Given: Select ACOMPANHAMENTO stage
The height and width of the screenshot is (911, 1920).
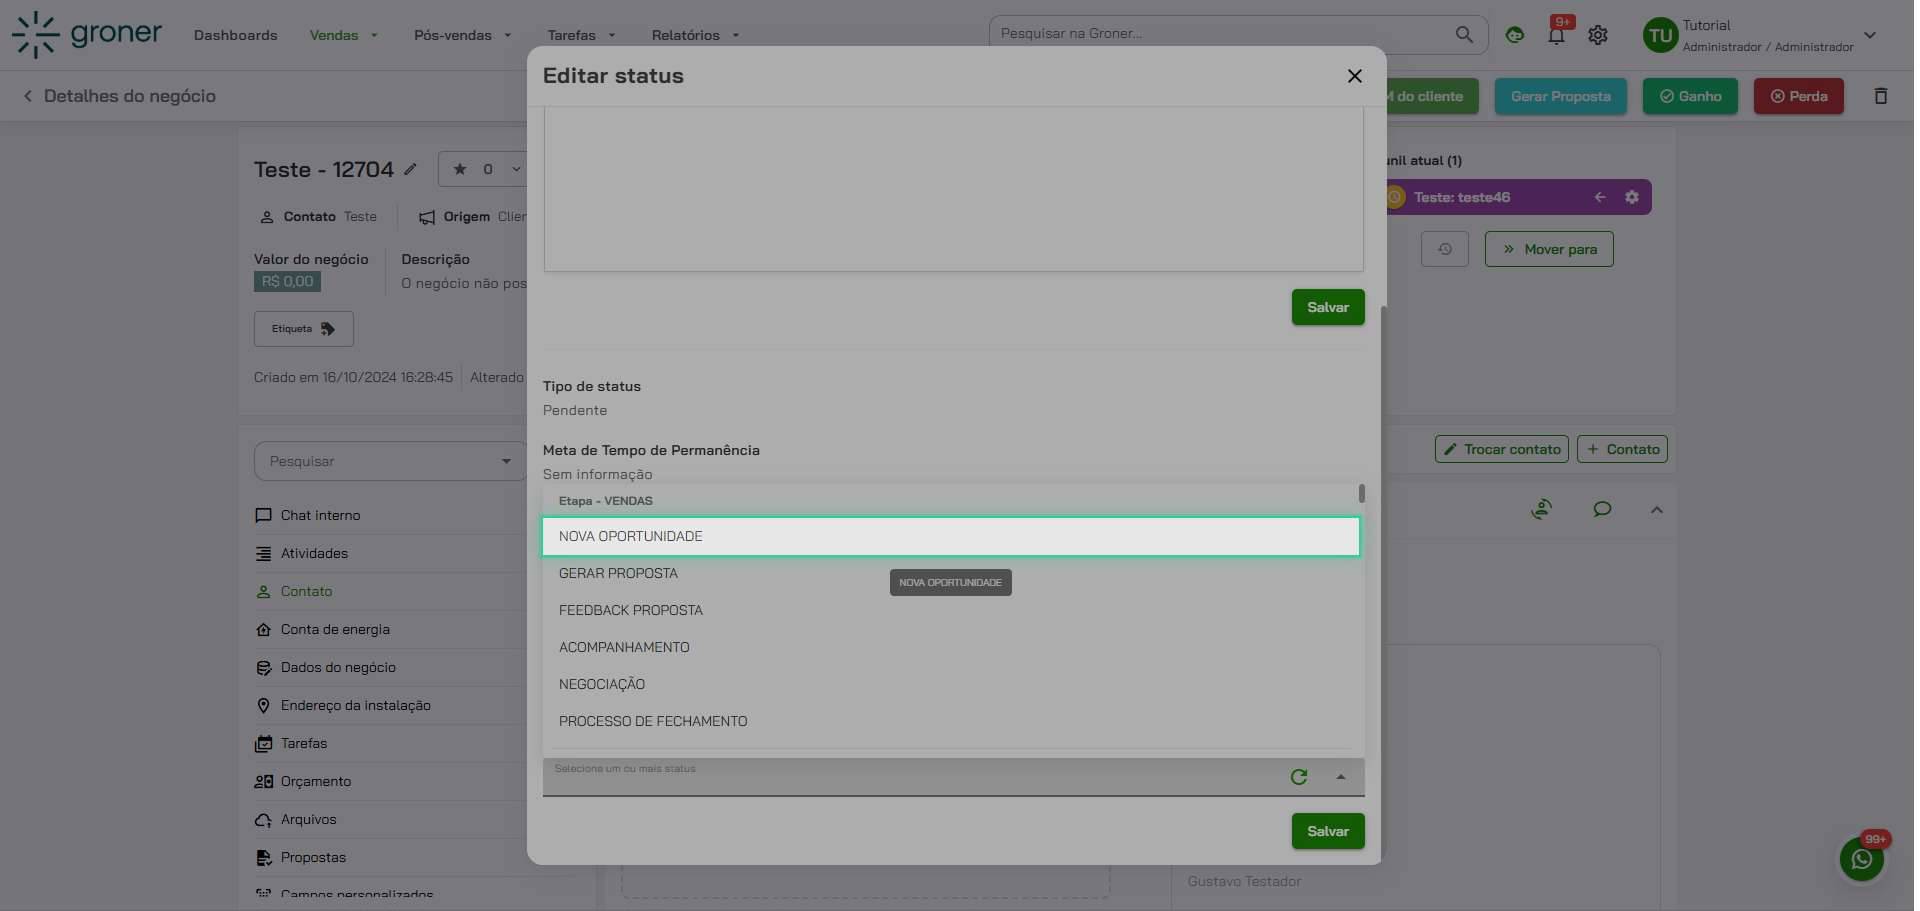Looking at the screenshot, I should 950,647.
